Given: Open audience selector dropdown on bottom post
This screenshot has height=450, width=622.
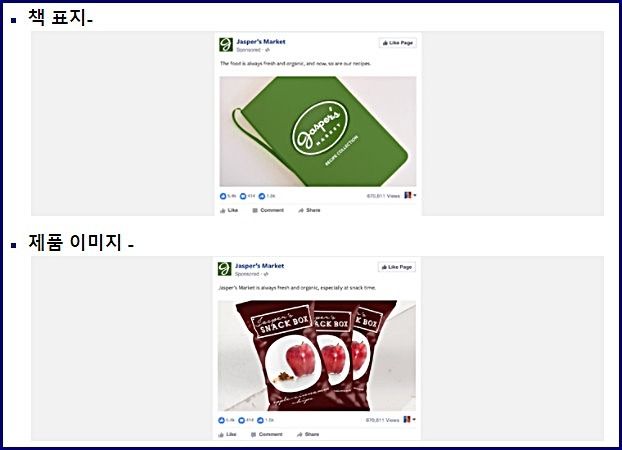Looking at the screenshot, I should tap(409, 419).
